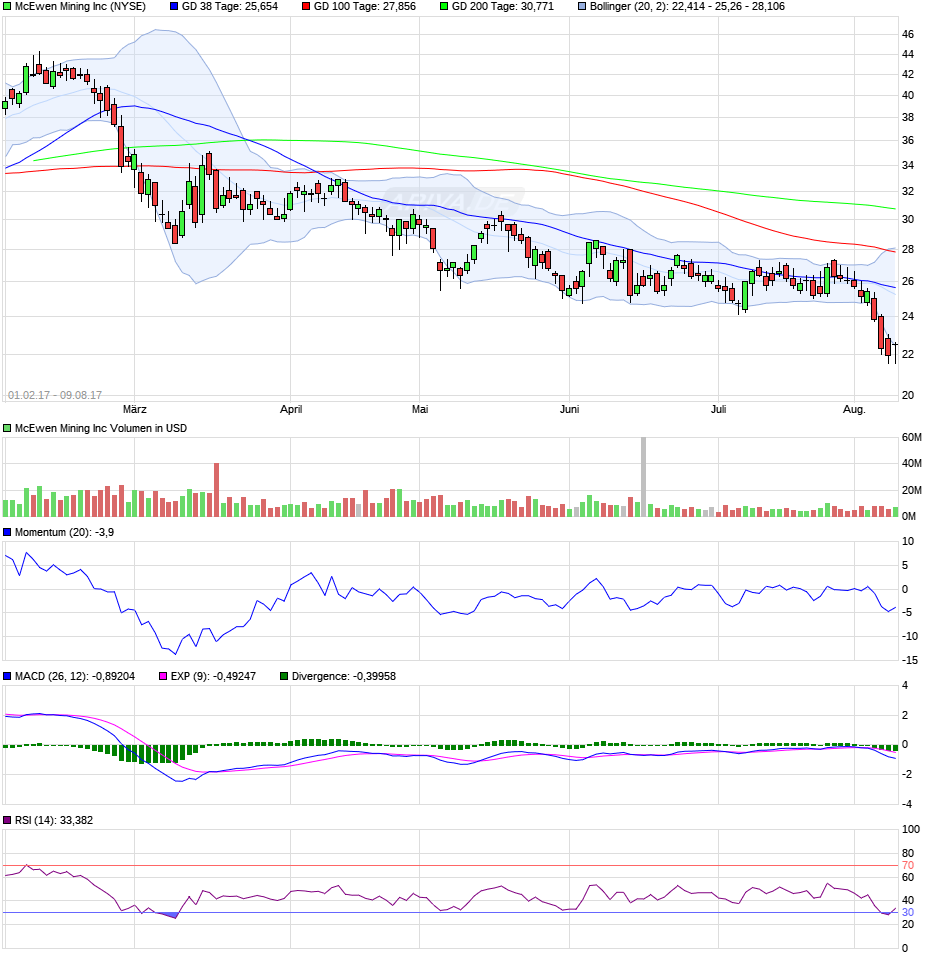
Task: Click the blue MACD legend swatch
Action: click(x=7, y=676)
